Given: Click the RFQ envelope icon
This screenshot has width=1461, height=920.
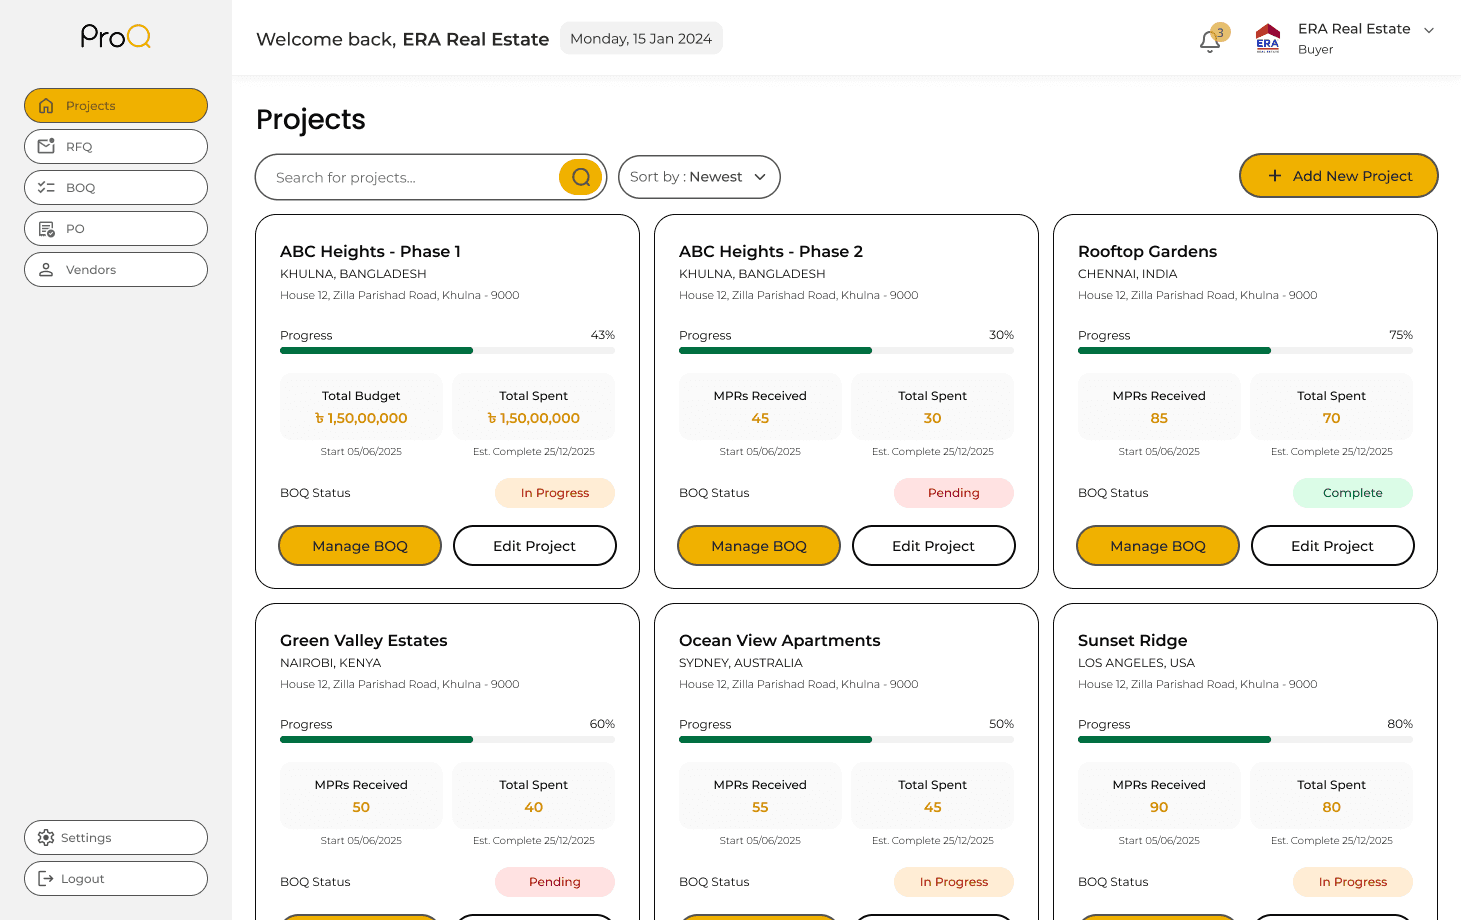Looking at the screenshot, I should click(x=46, y=147).
